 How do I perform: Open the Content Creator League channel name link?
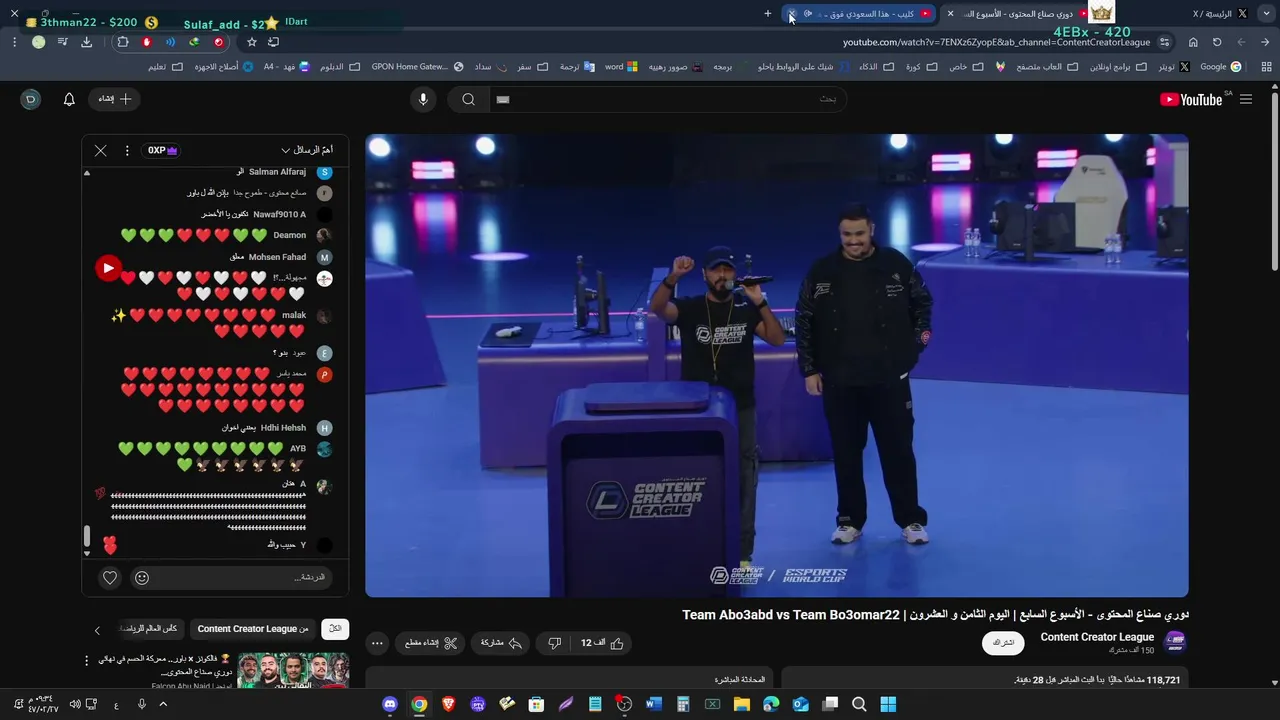[x=1097, y=637]
